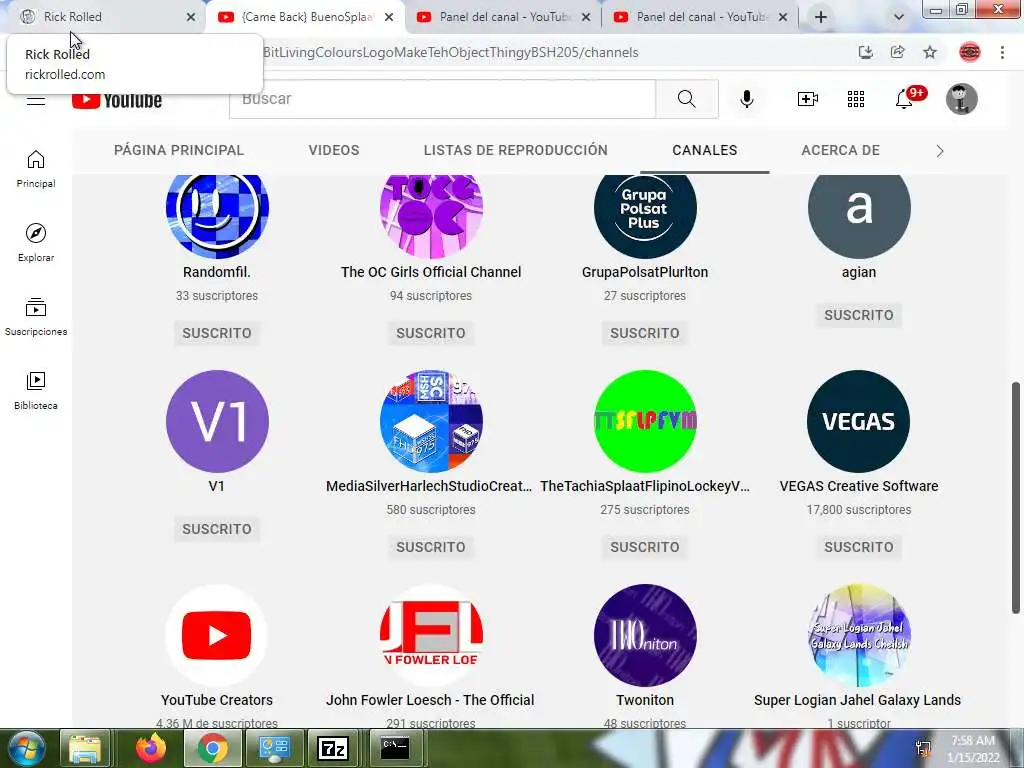Click SUSCRITO under MediaSilverHarlechStudioCreat...
The width and height of the screenshot is (1024, 768).
431,547
